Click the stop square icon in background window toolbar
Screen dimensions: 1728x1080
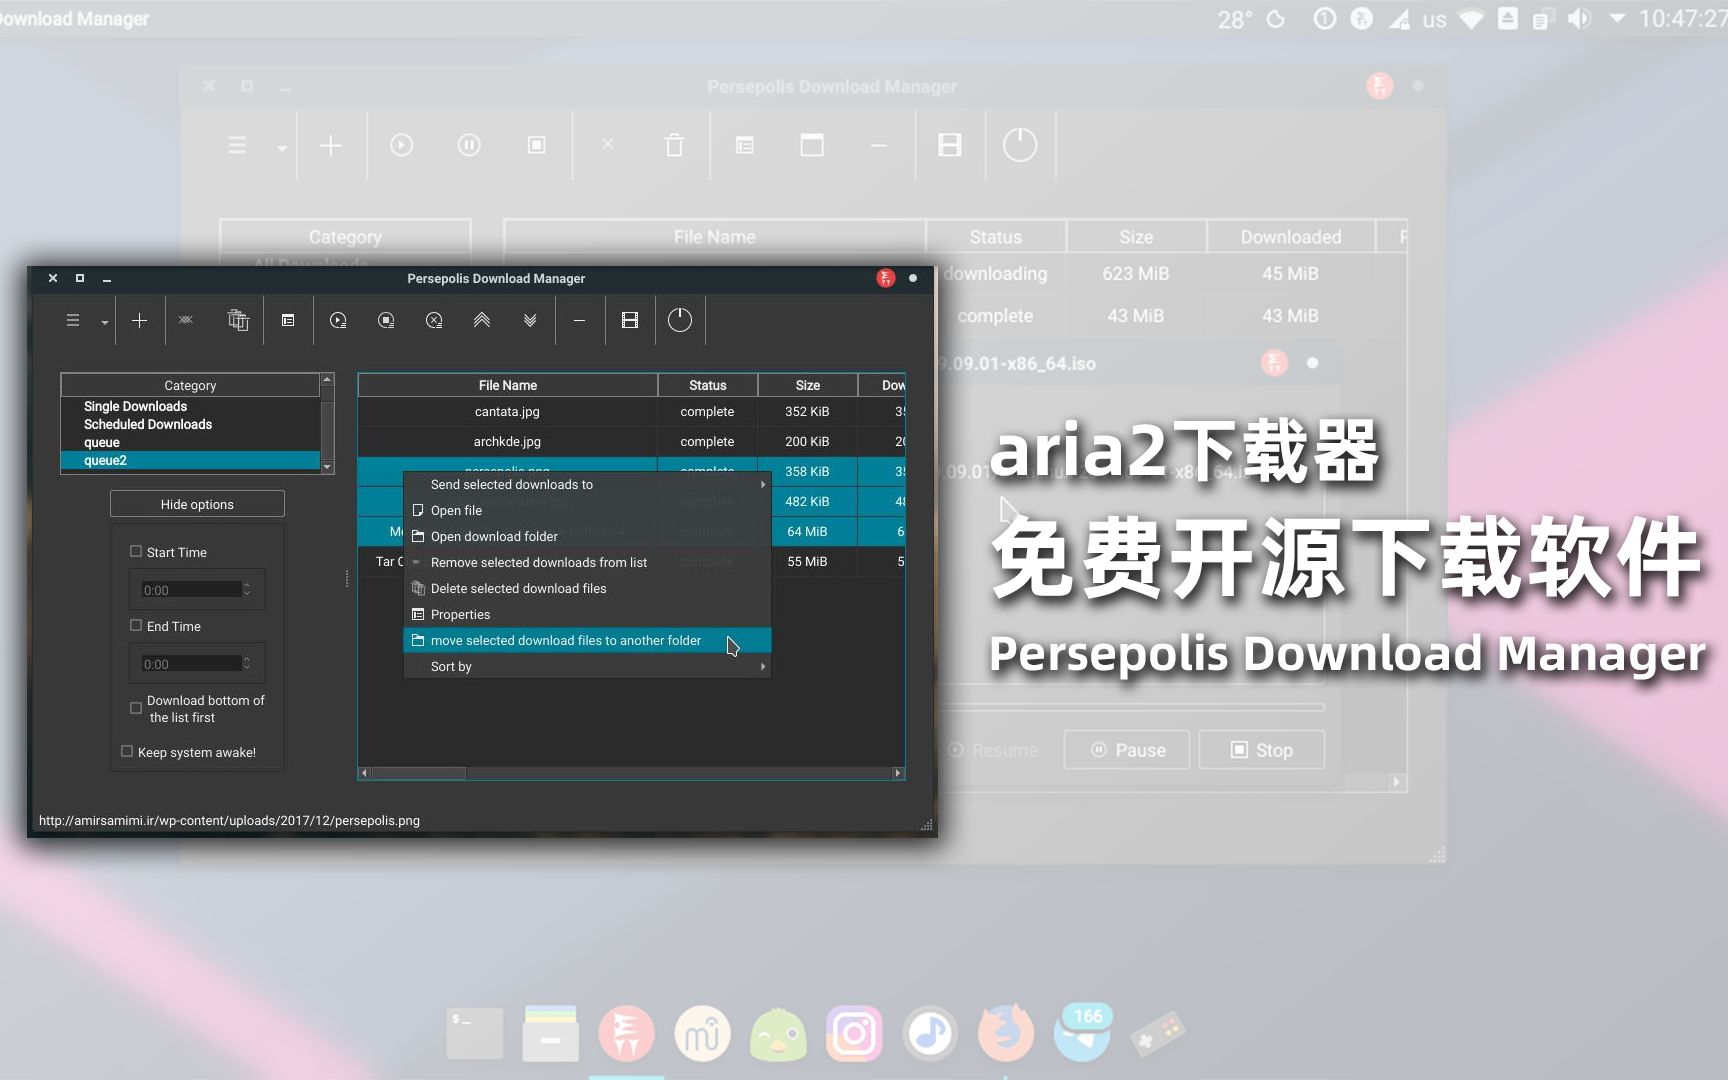537,146
